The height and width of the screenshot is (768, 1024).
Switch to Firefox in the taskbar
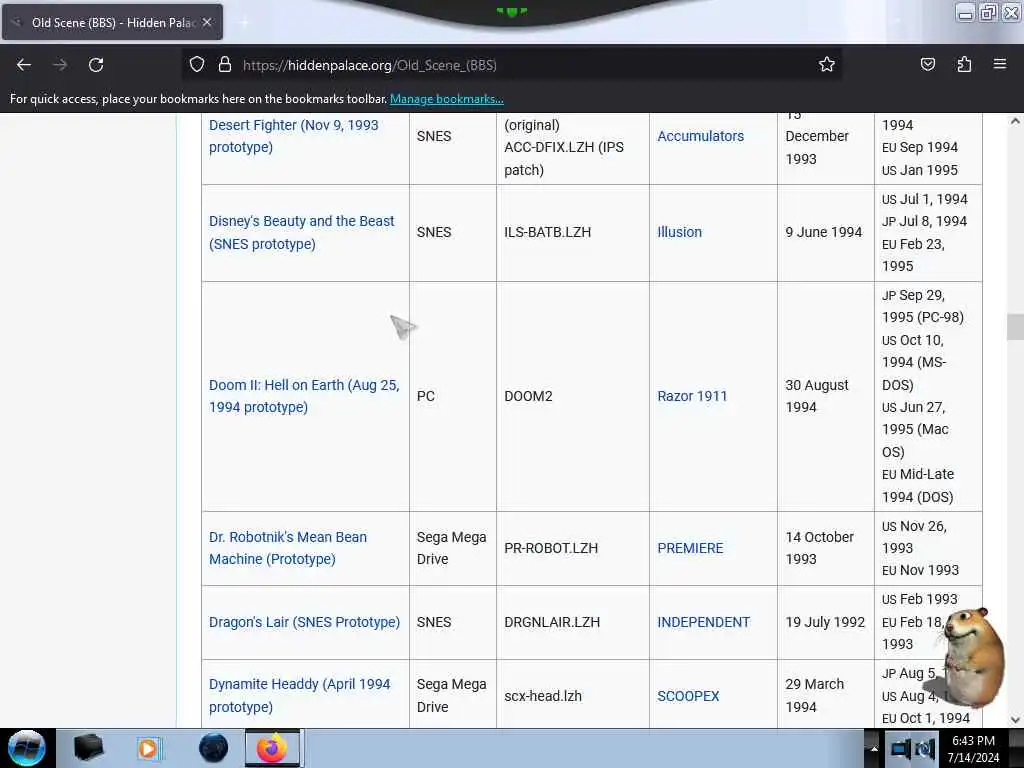272,748
